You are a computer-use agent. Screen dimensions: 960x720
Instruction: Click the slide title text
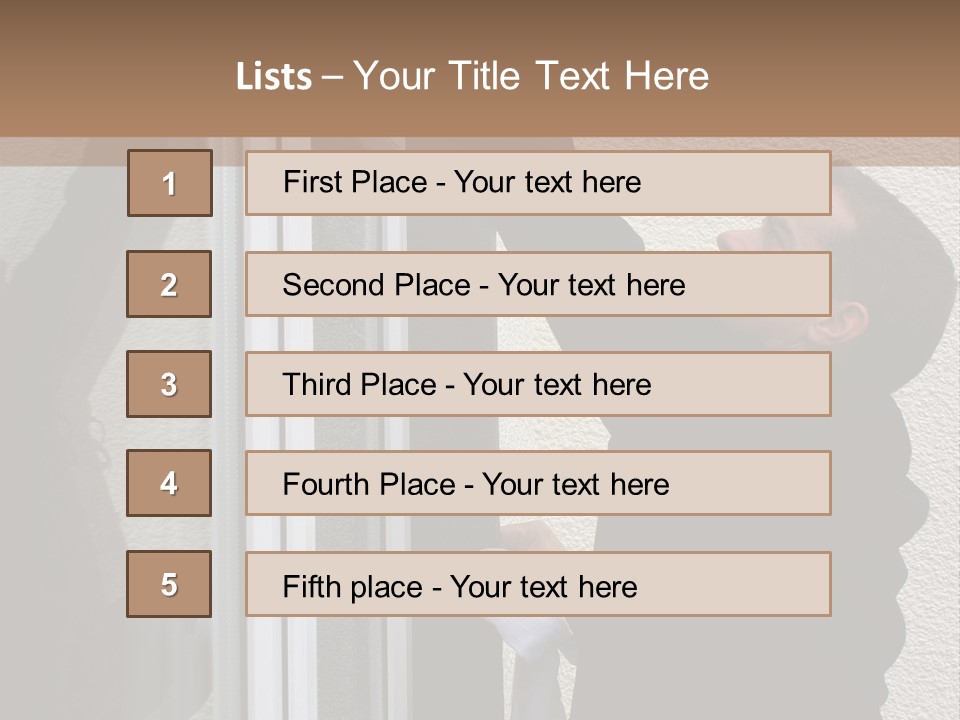tap(472, 76)
